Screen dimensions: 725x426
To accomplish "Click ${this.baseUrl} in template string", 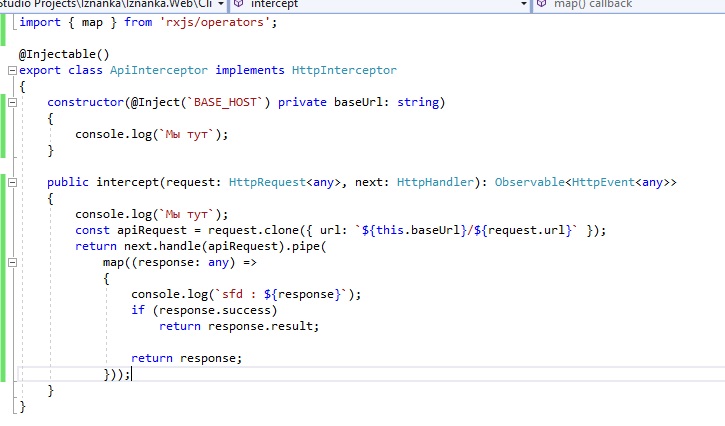I will 414,230.
